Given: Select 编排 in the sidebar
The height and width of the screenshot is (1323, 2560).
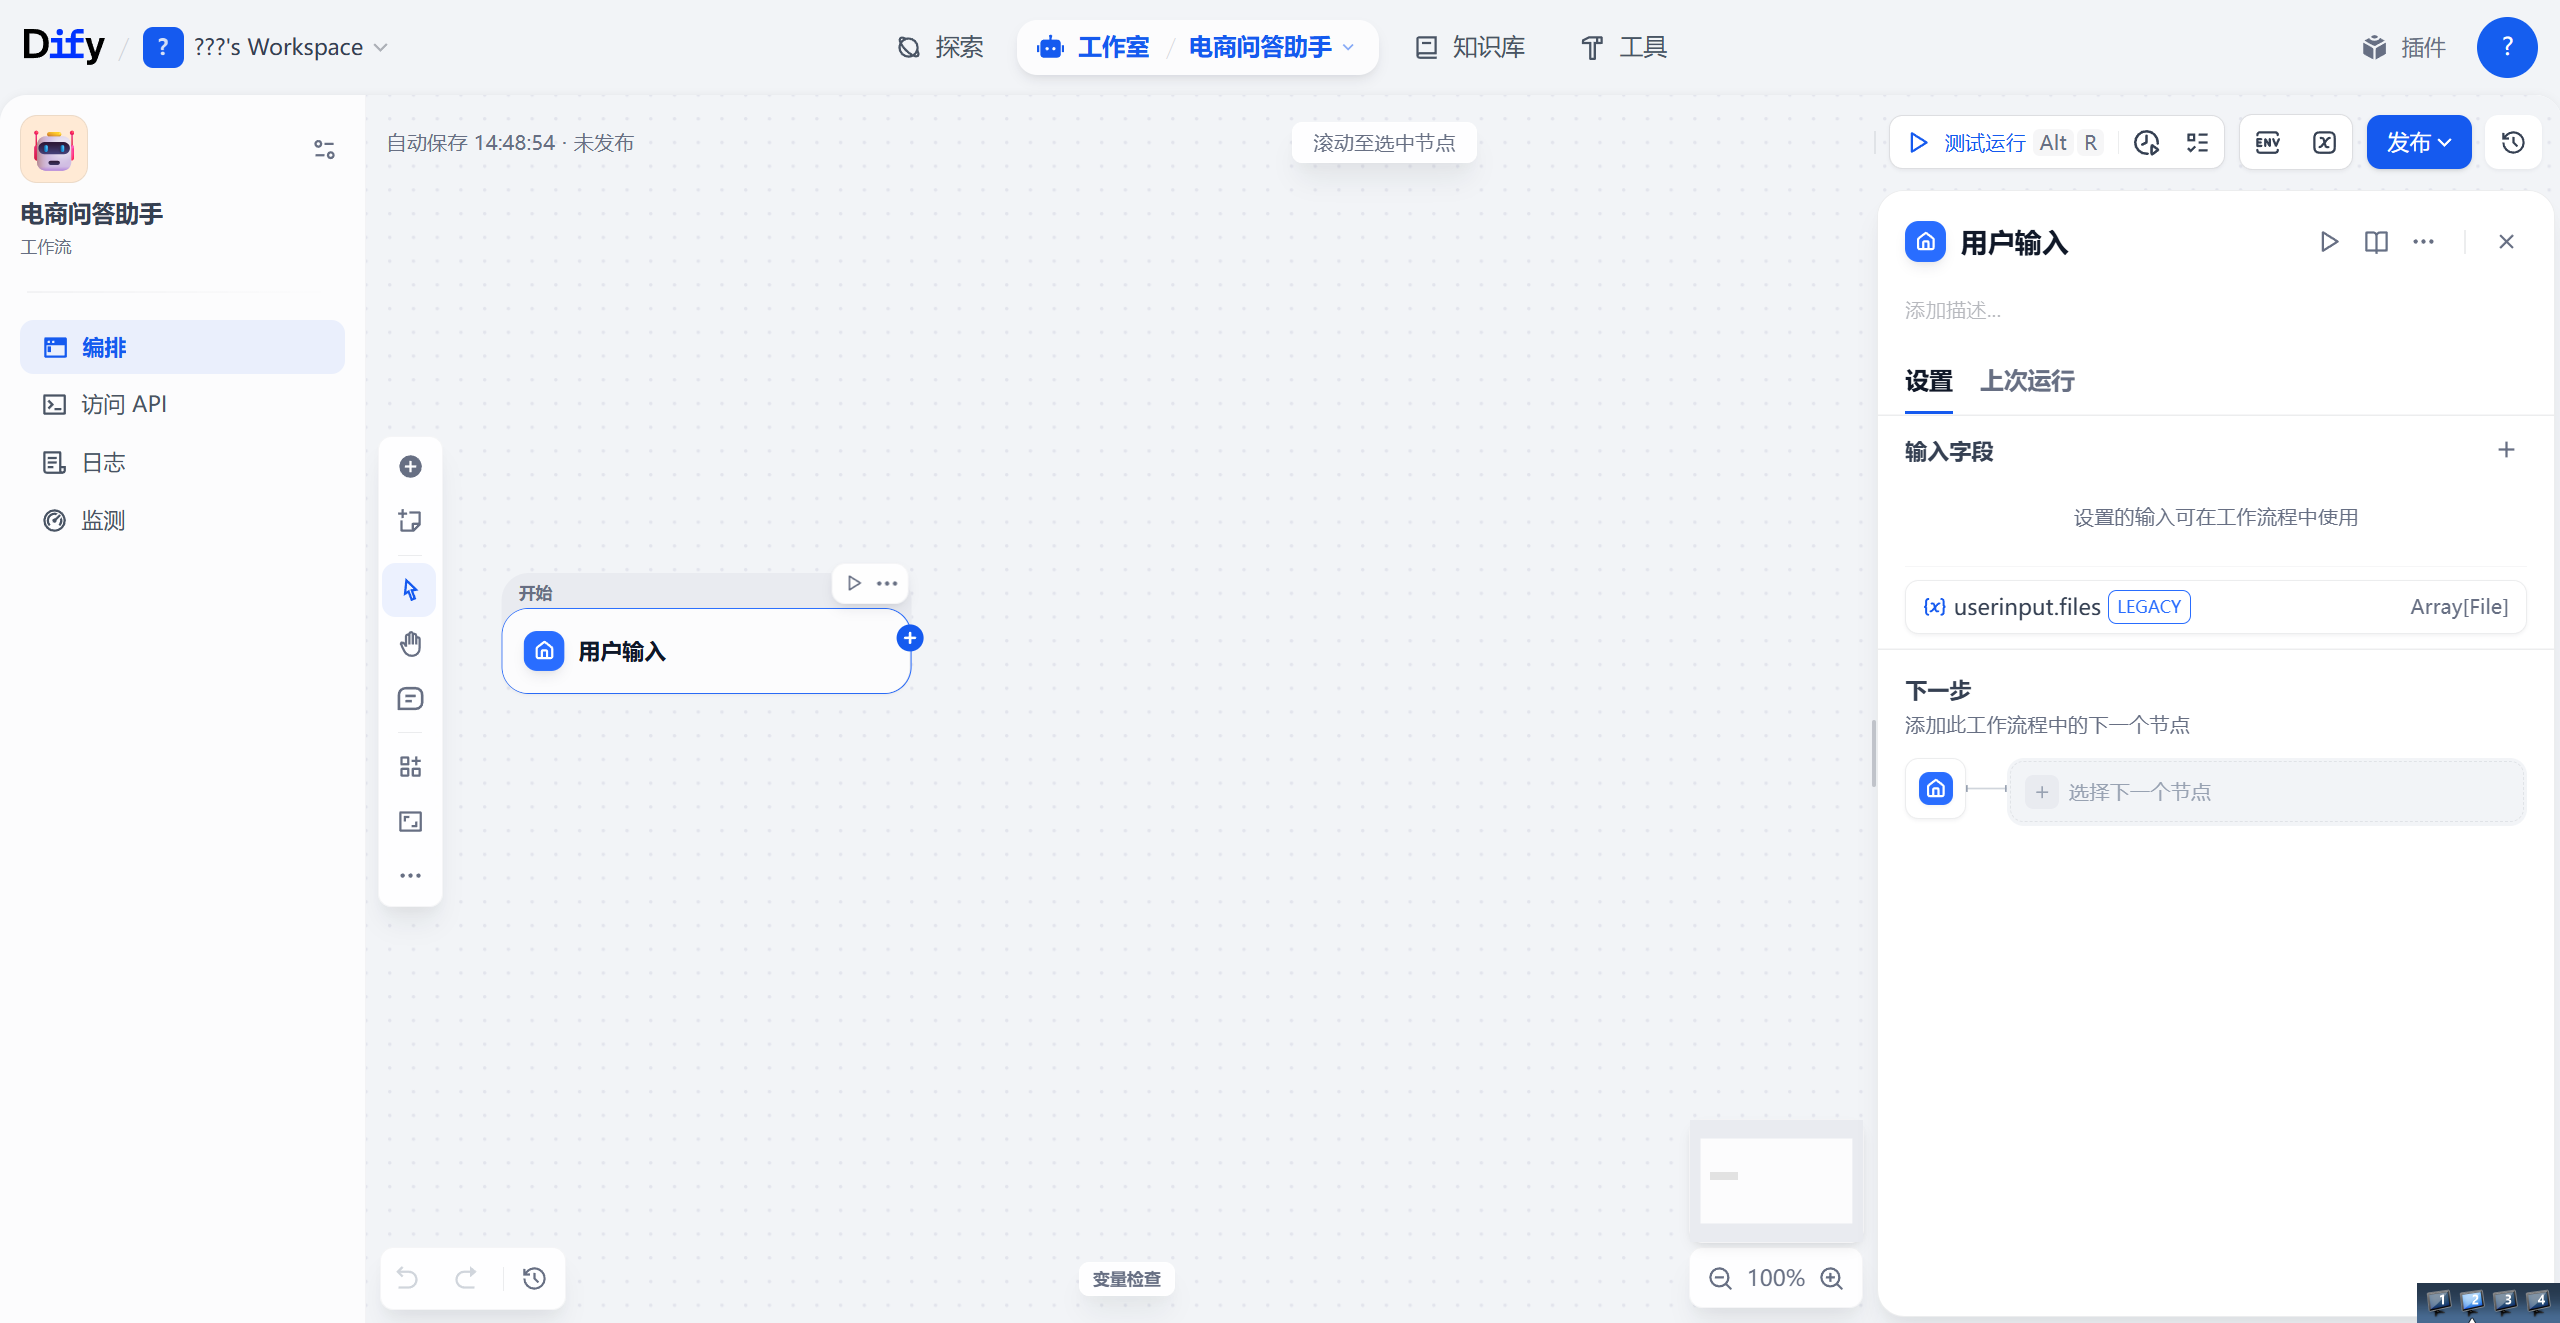Looking at the screenshot, I should click(x=182, y=347).
